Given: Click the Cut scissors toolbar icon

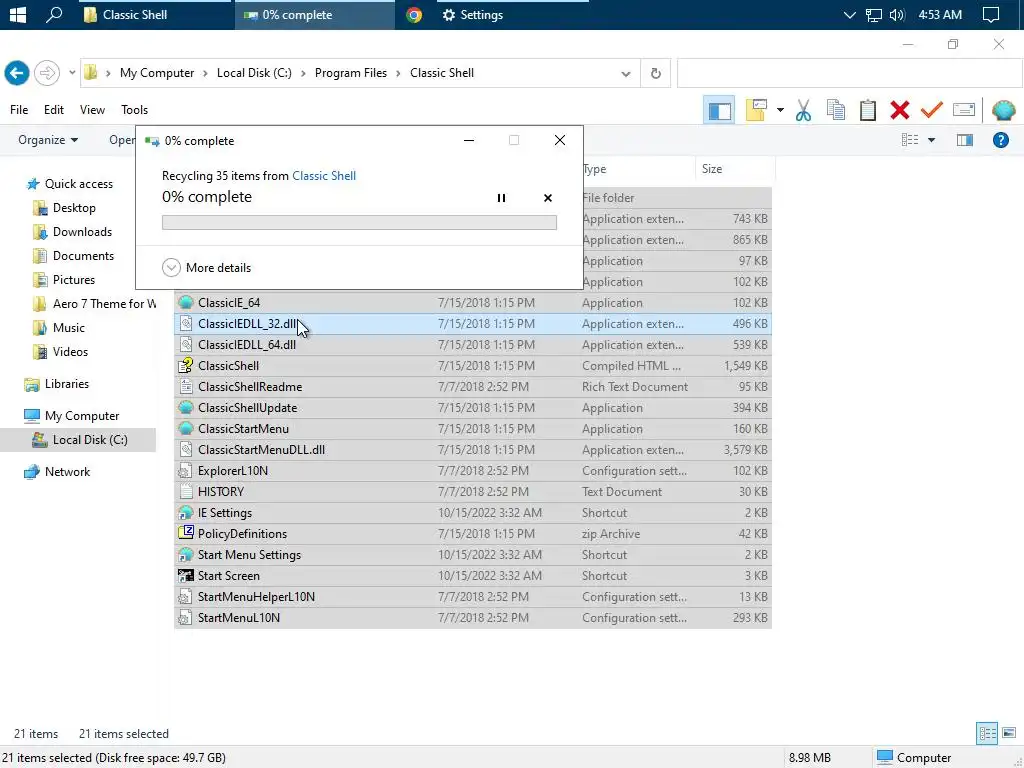Looking at the screenshot, I should [x=803, y=110].
